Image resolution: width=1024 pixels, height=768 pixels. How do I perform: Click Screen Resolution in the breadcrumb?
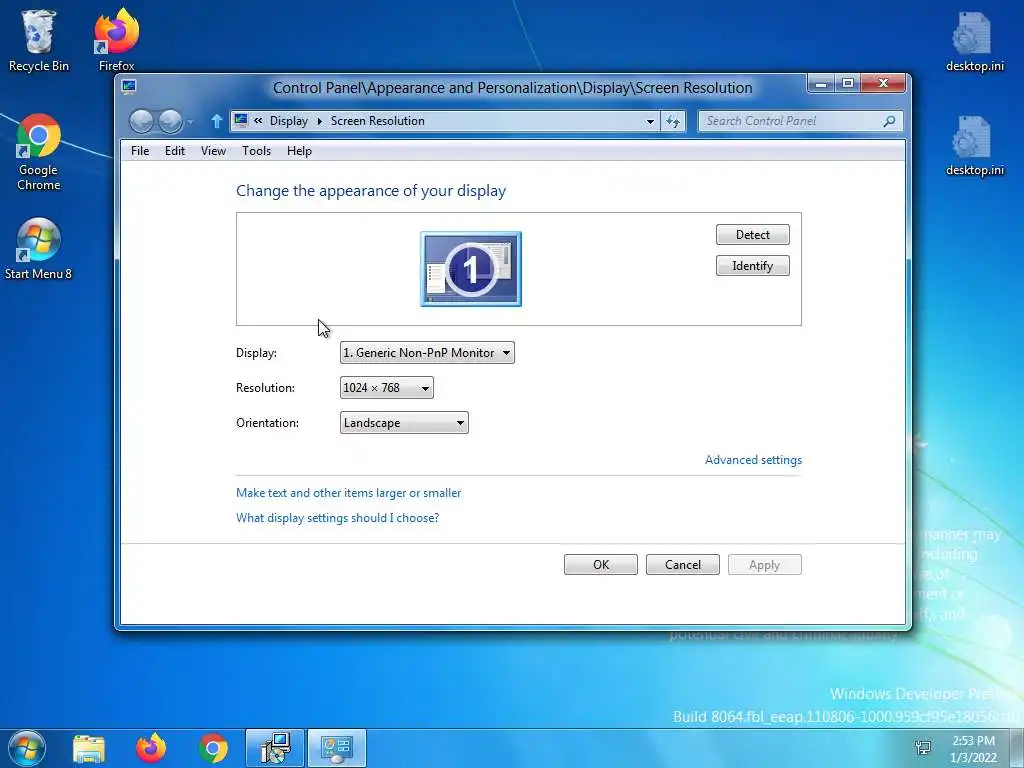[377, 121]
